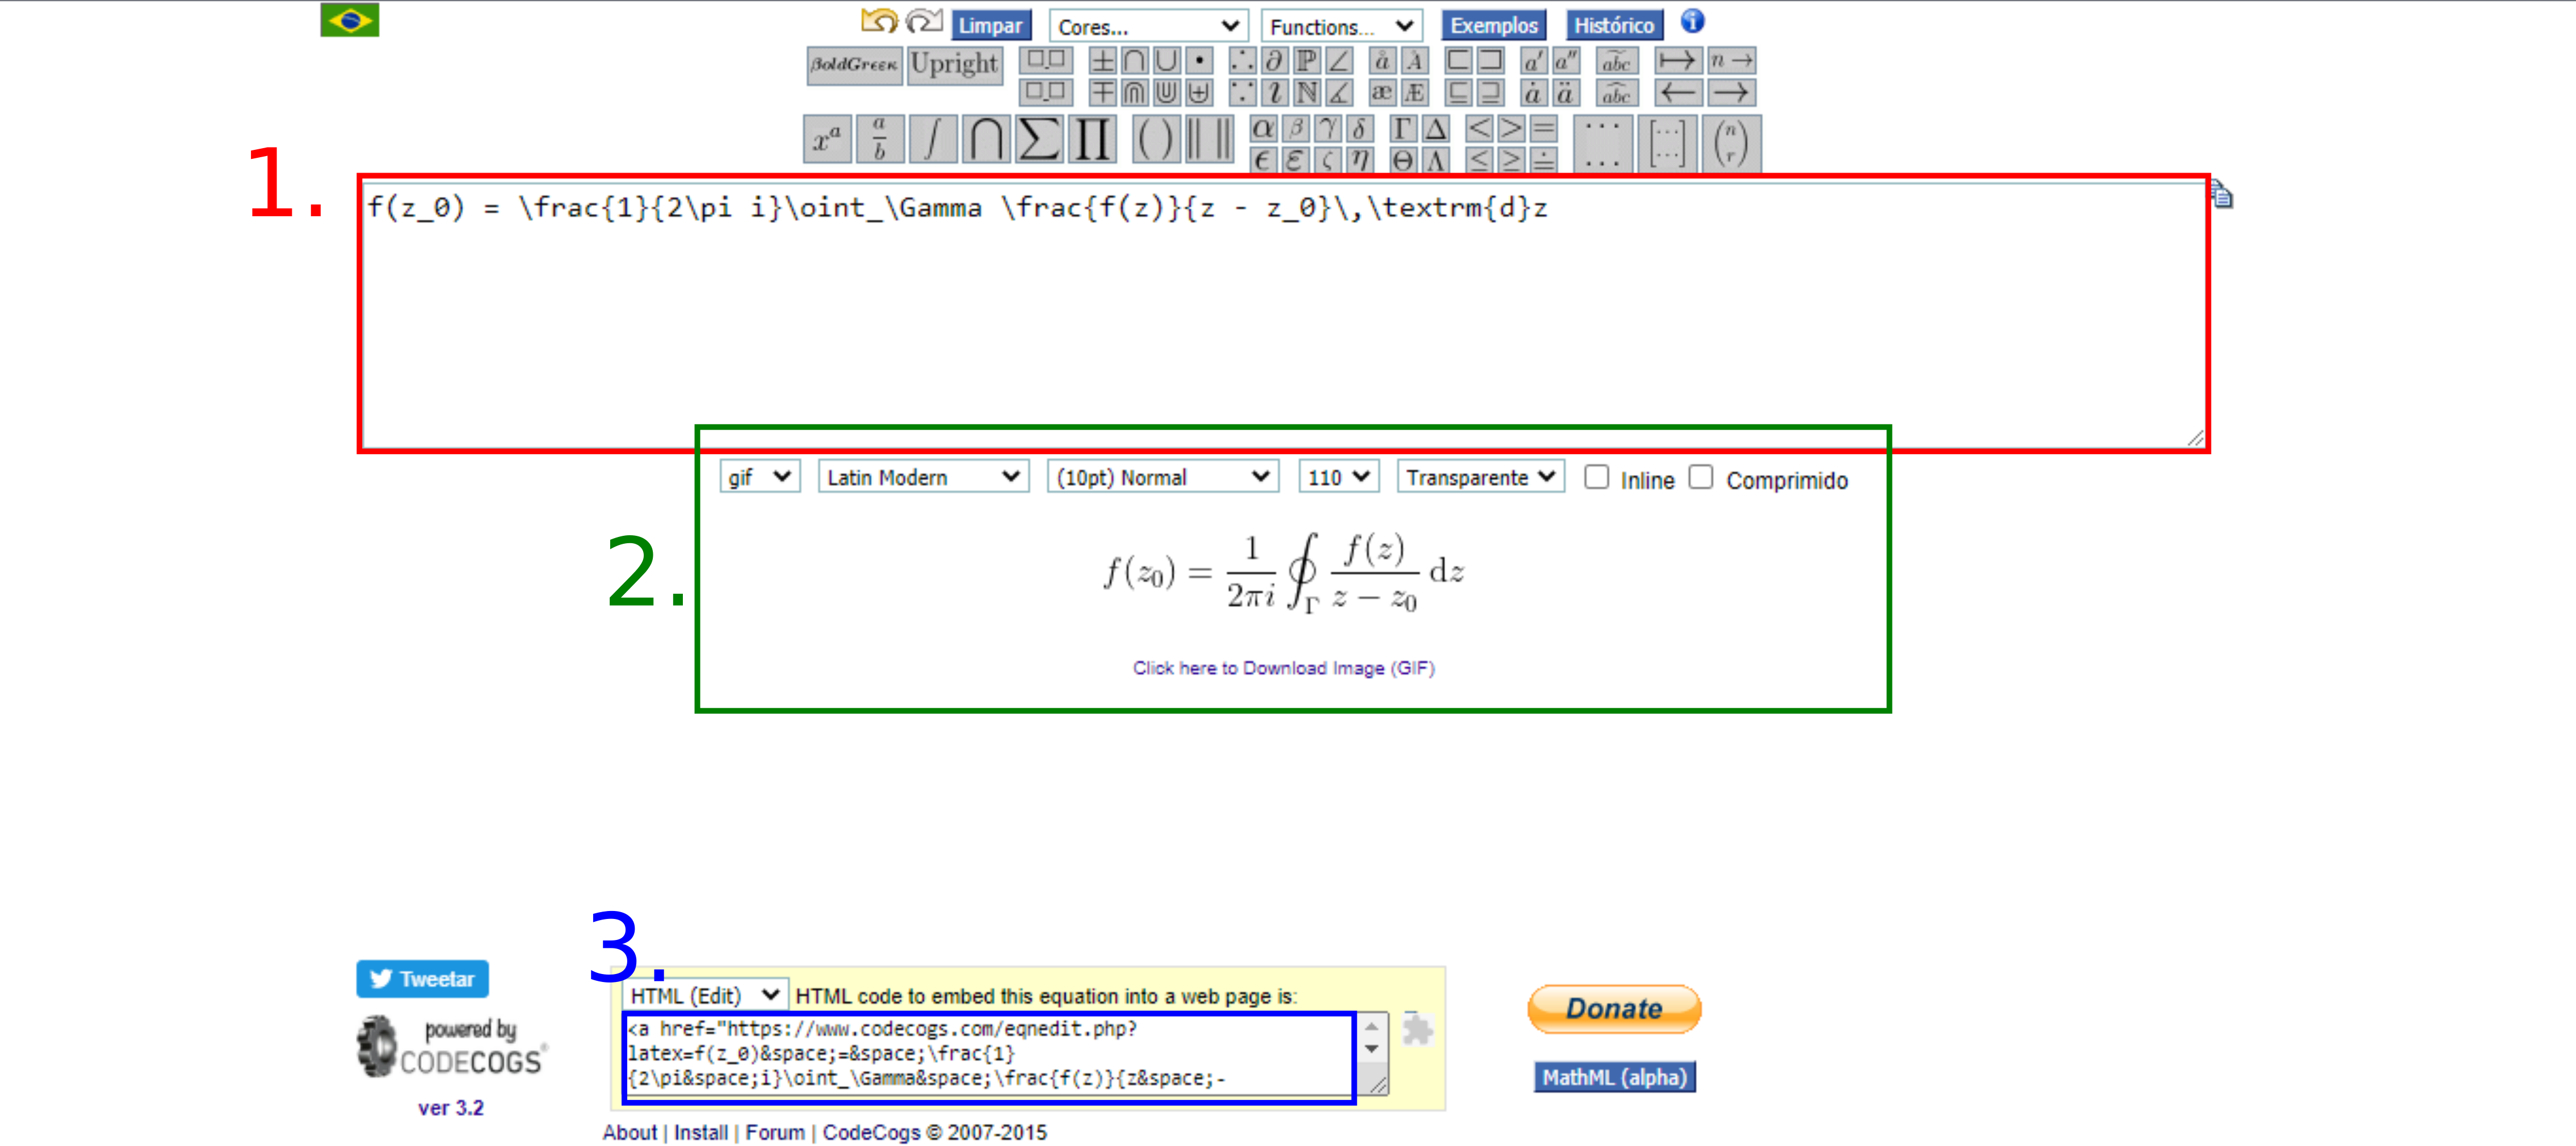Insert the widetilde abc accent

(1616, 60)
